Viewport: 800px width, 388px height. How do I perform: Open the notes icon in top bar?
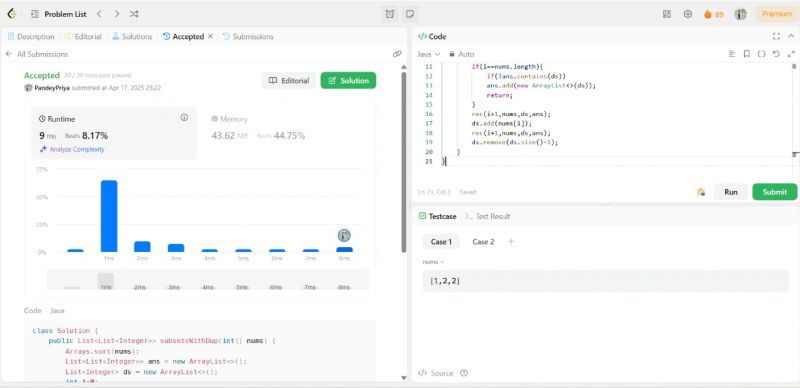pyautogui.click(x=409, y=14)
